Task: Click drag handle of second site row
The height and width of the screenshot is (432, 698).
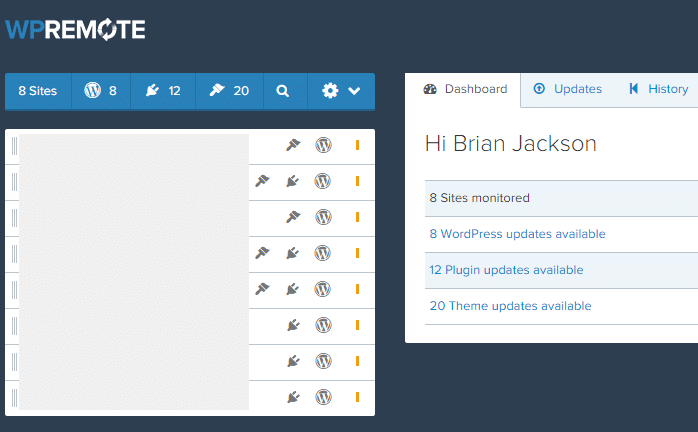Action: click(x=14, y=182)
